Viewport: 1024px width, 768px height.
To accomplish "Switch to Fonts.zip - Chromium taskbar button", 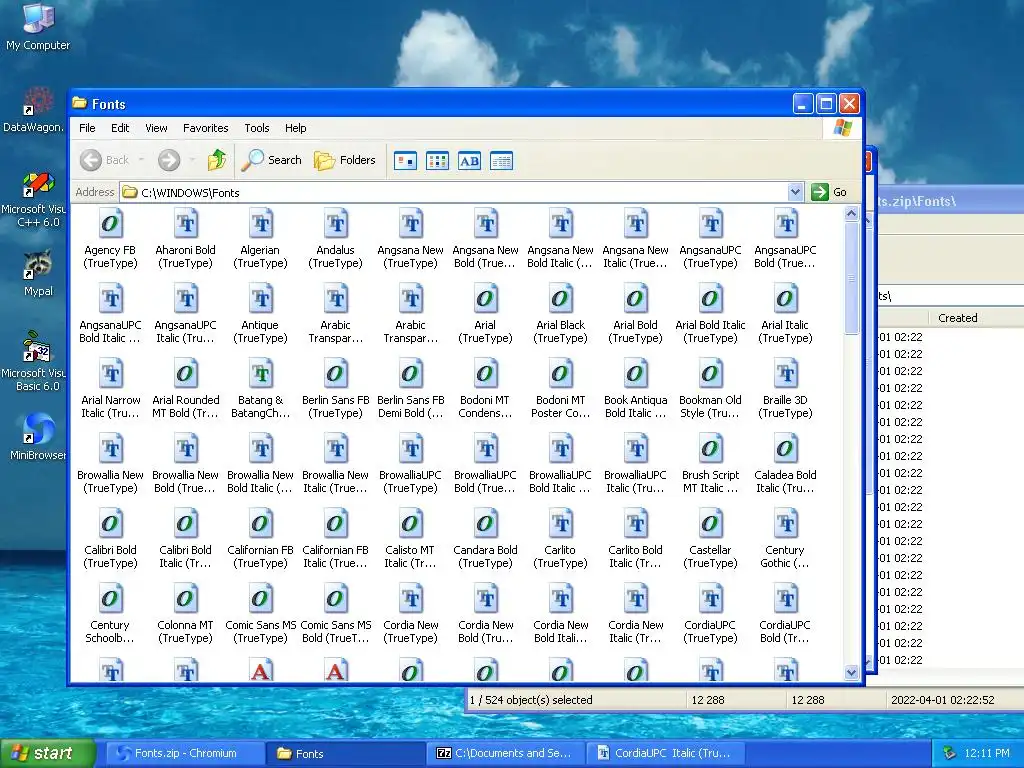I will pyautogui.click(x=185, y=754).
